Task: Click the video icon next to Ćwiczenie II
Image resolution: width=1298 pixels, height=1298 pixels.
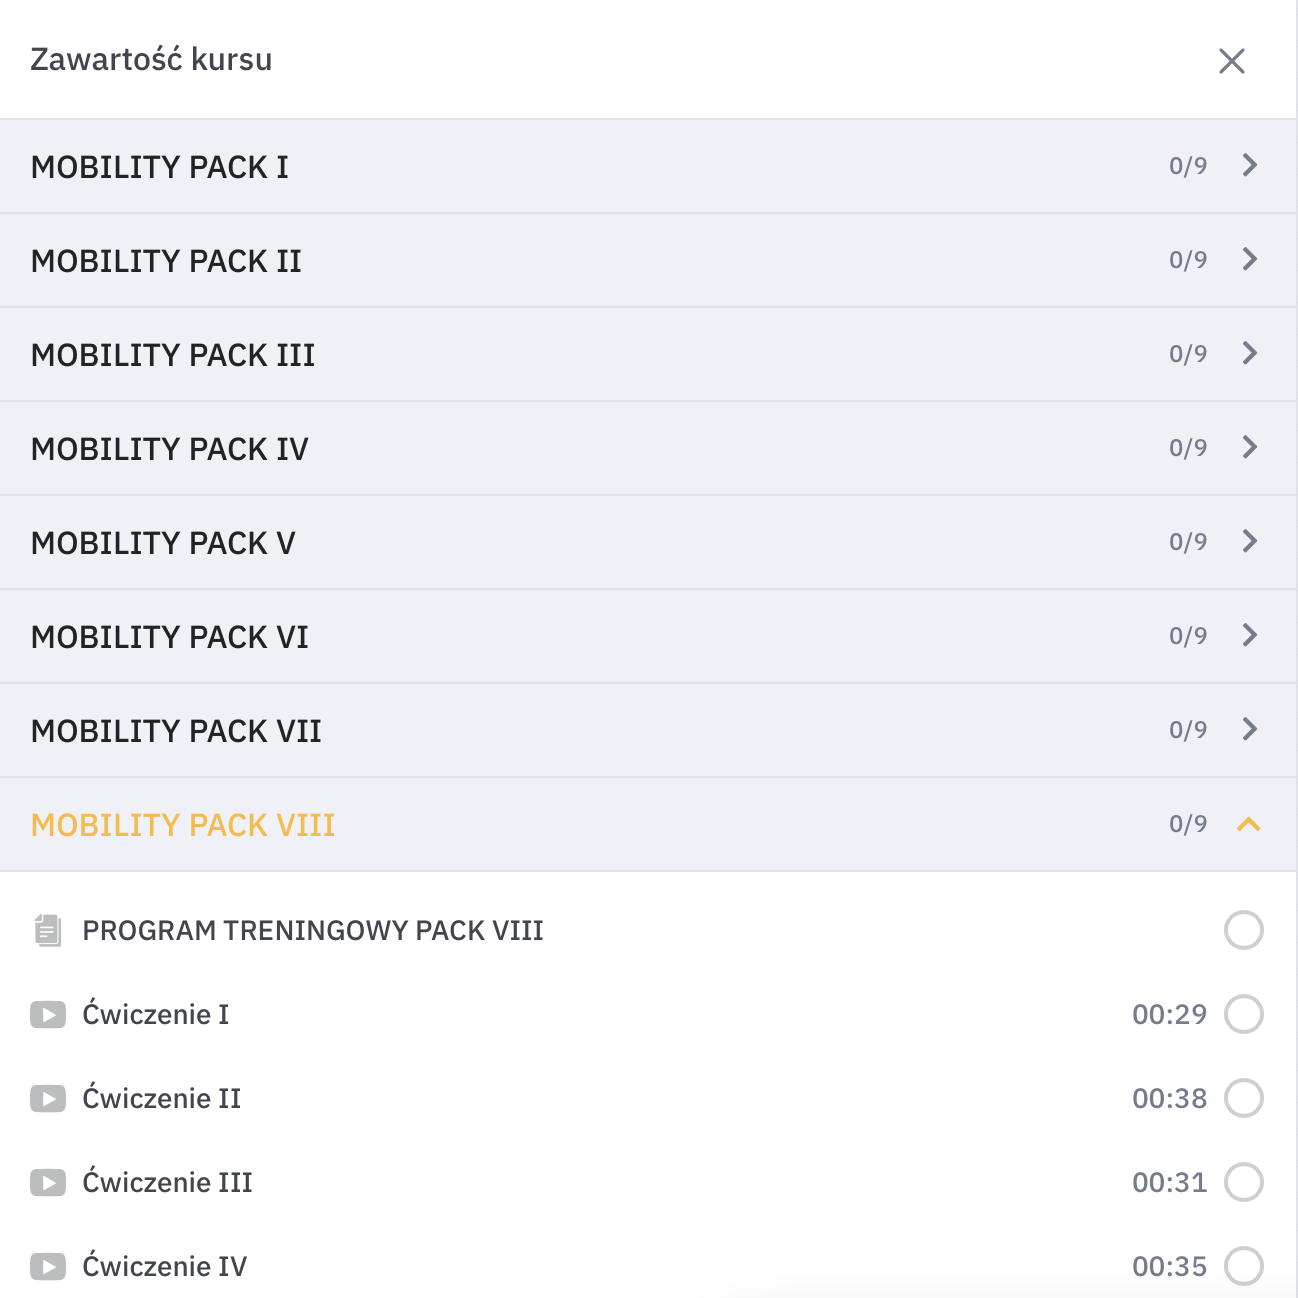Action: click(48, 1098)
